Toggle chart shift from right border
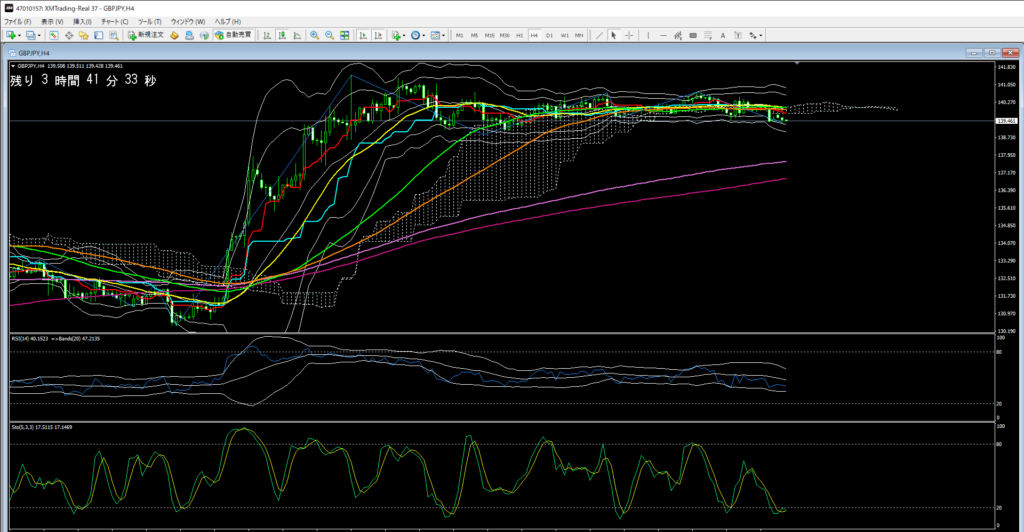Image resolution: width=1024 pixels, height=532 pixels. pyautogui.click(x=378, y=35)
